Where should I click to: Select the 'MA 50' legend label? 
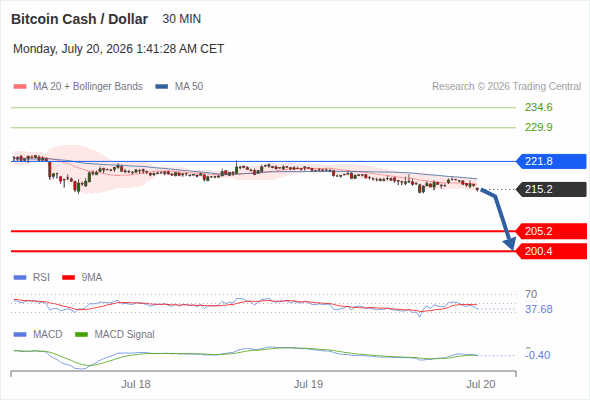click(189, 87)
